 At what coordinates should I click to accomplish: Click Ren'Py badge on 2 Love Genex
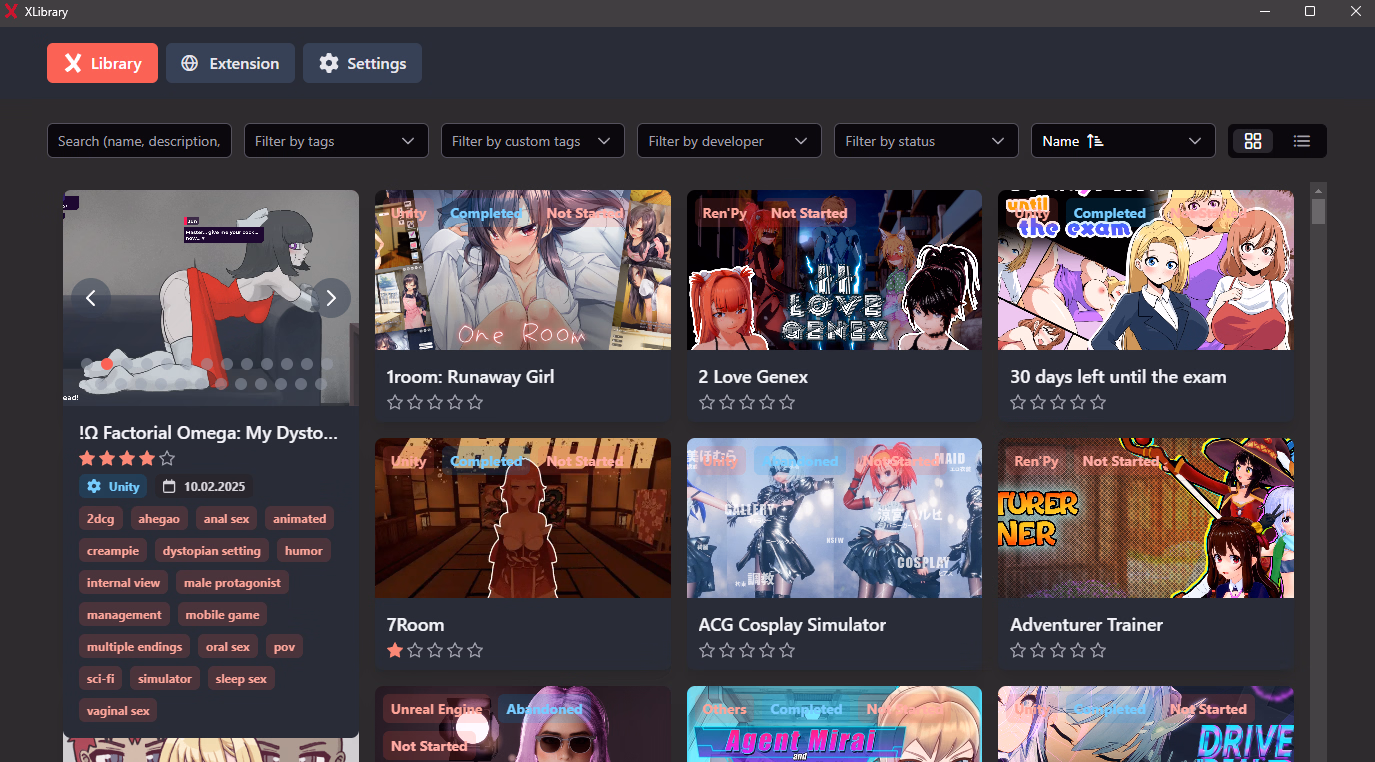[725, 213]
